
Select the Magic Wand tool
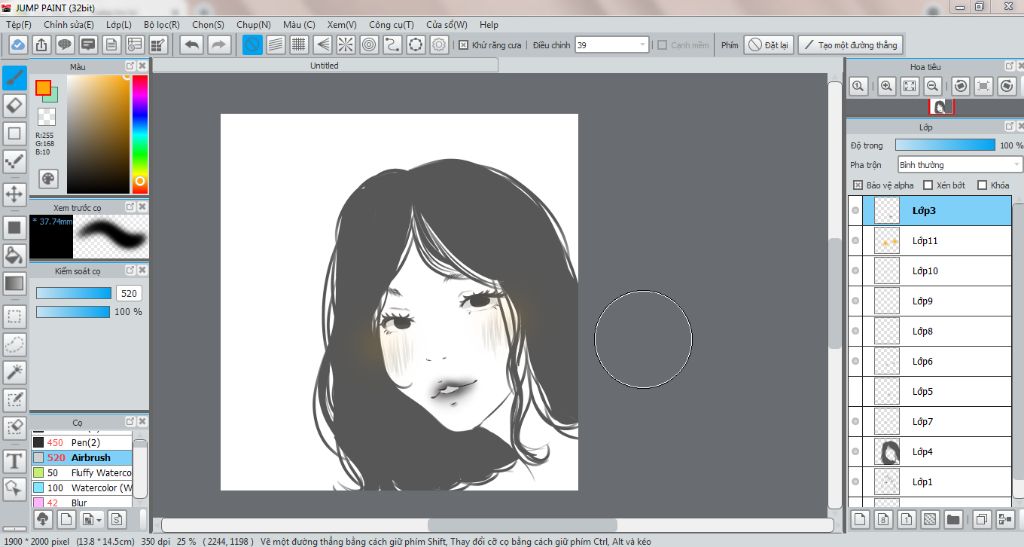click(x=14, y=372)
